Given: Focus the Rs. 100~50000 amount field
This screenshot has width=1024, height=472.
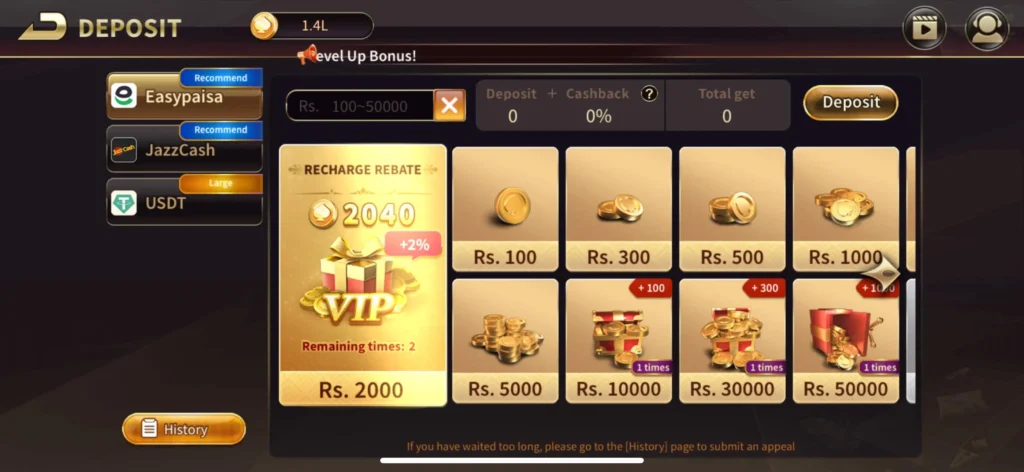Looking at the screenshot, I should click(360, 106).
